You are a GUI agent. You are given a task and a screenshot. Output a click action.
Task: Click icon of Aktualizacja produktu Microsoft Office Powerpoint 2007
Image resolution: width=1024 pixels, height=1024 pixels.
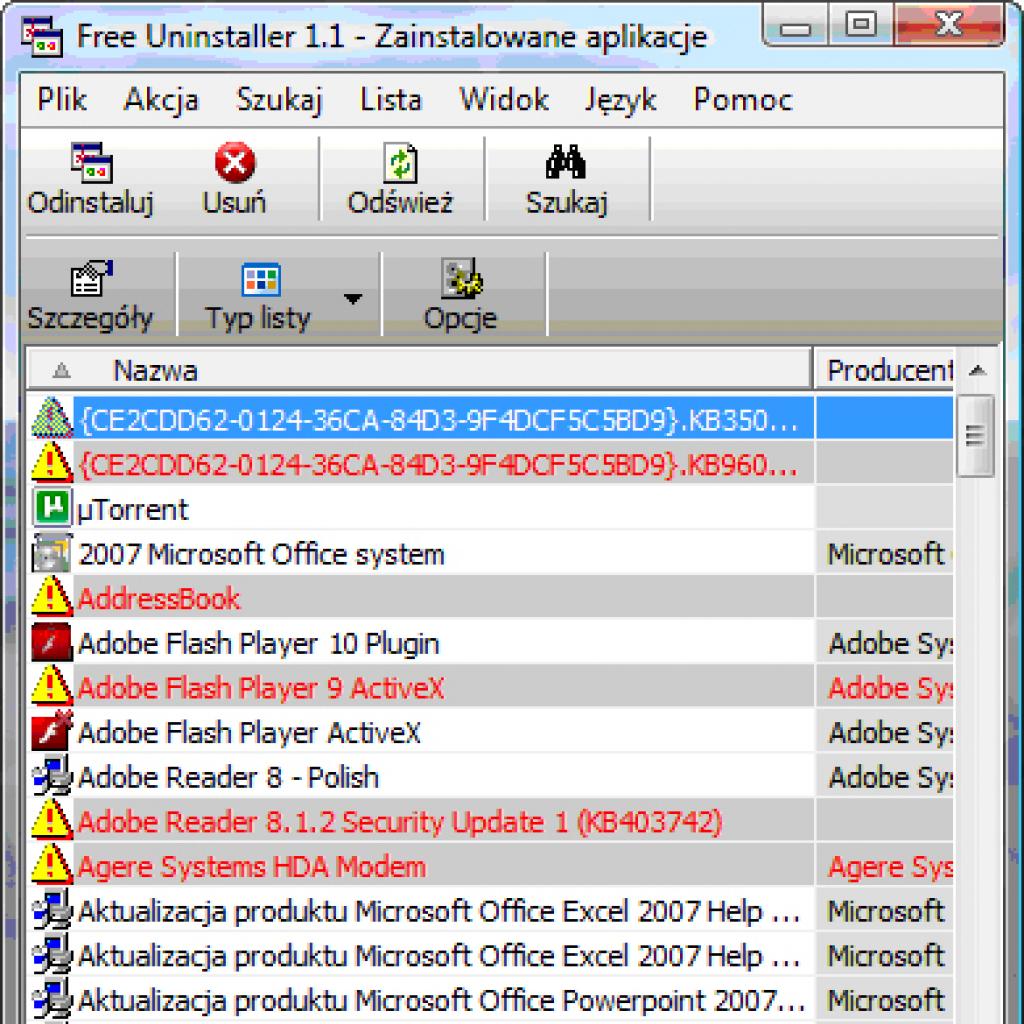pyautogui.click(x=52, y=998)
